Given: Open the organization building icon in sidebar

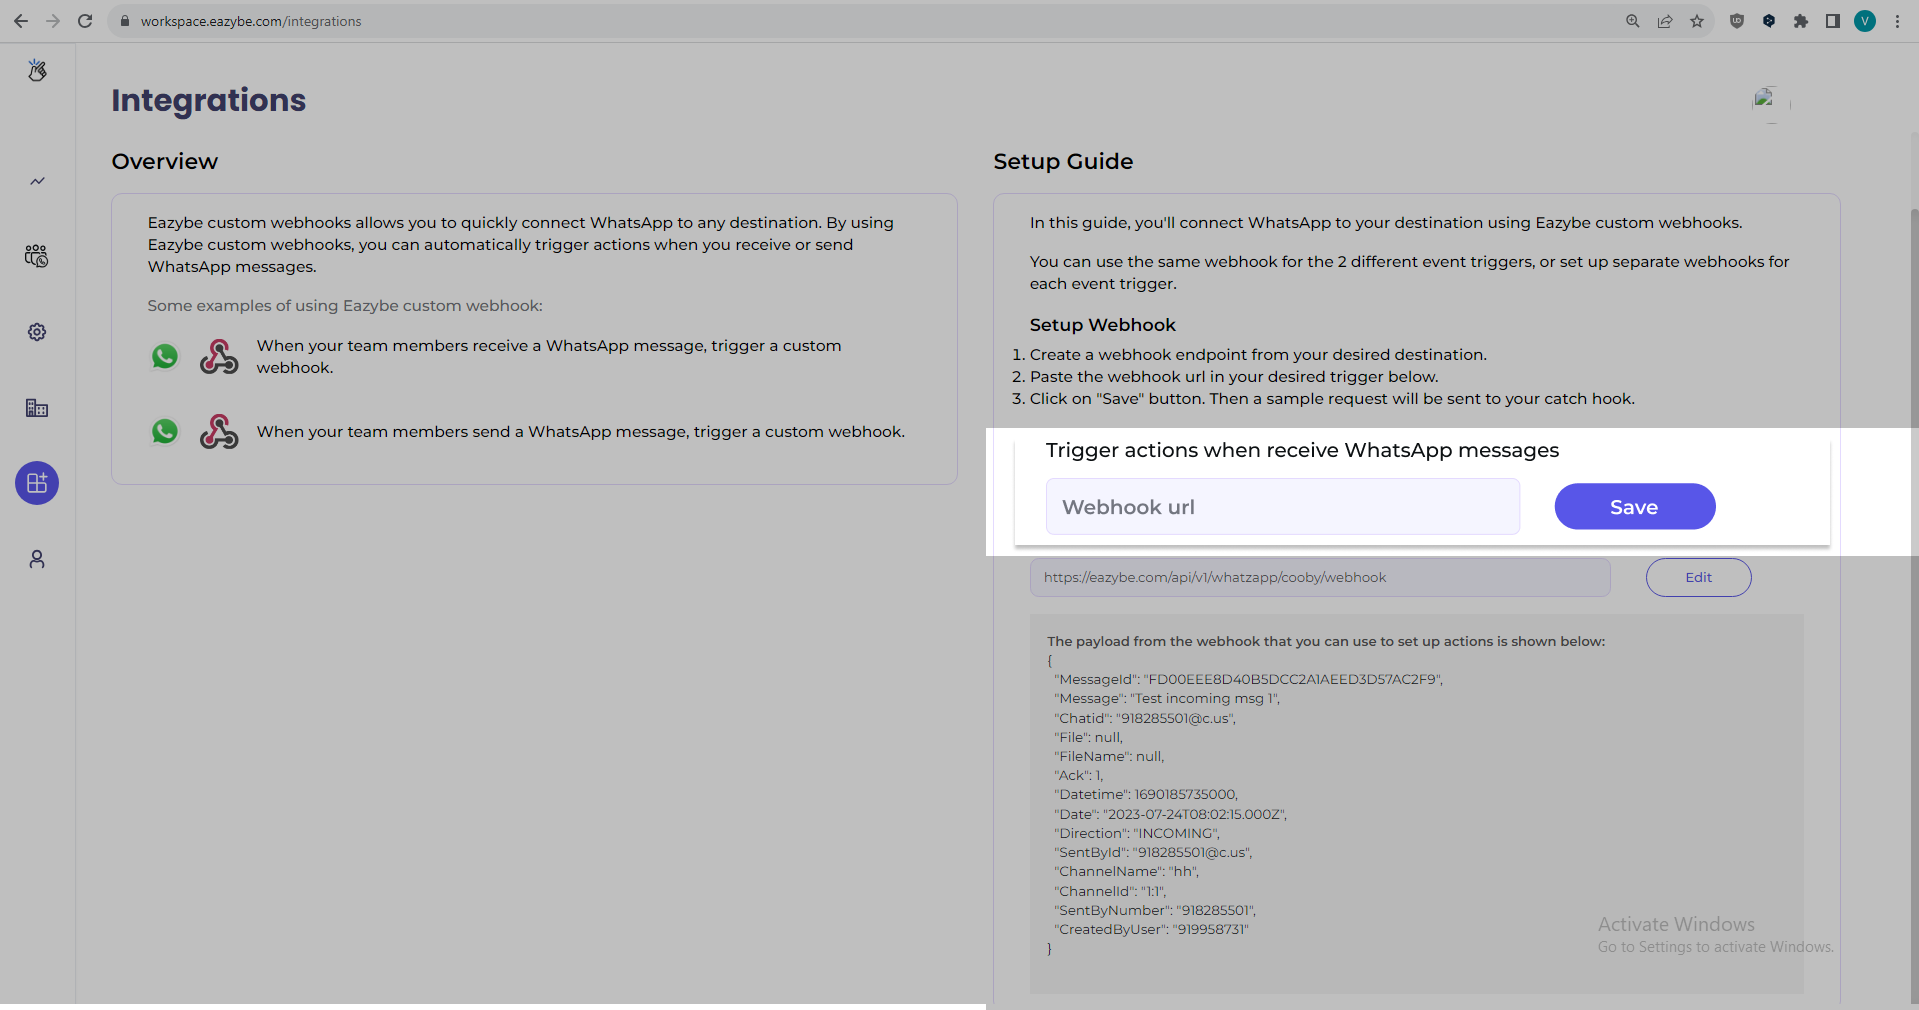Looking at the screenshot, I should click(x=37, y=408).
